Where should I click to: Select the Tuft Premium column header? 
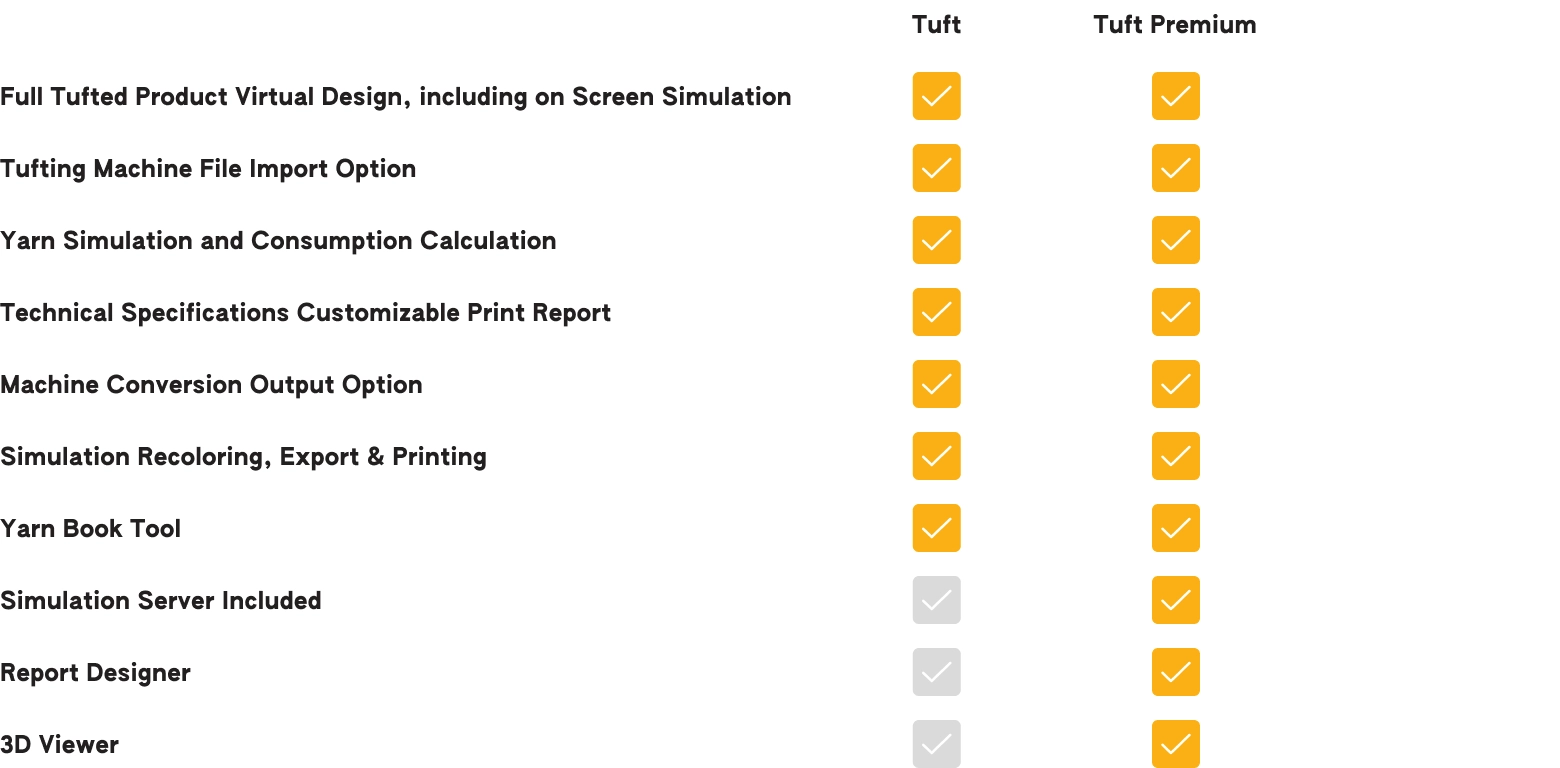[1174, 25]
